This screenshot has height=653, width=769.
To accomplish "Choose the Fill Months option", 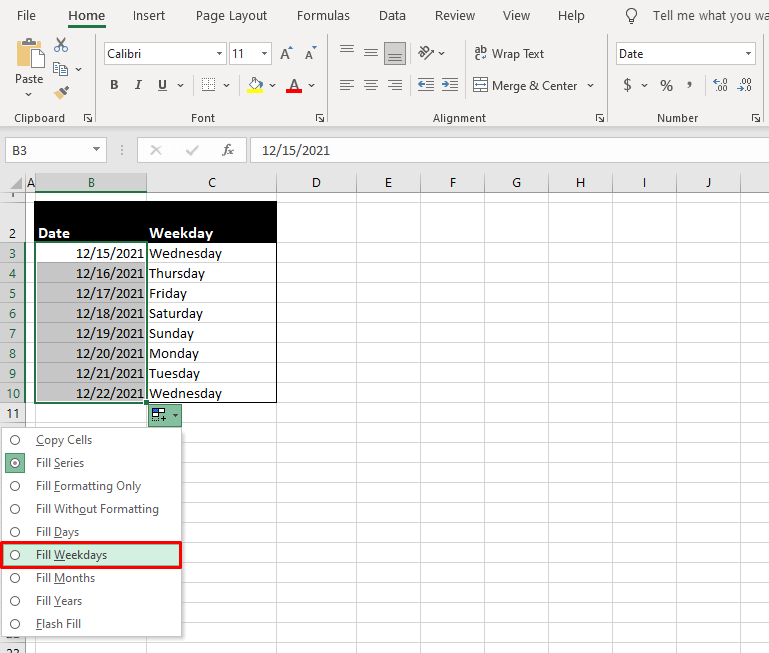I will pyautogui.click(x=92, y=578).
